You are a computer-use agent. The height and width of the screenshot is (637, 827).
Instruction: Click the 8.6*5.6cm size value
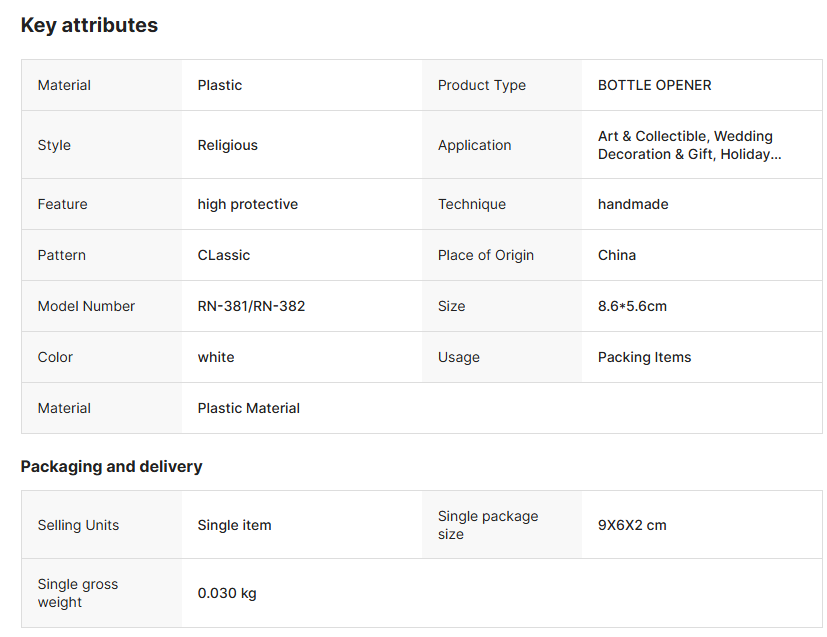632,306
